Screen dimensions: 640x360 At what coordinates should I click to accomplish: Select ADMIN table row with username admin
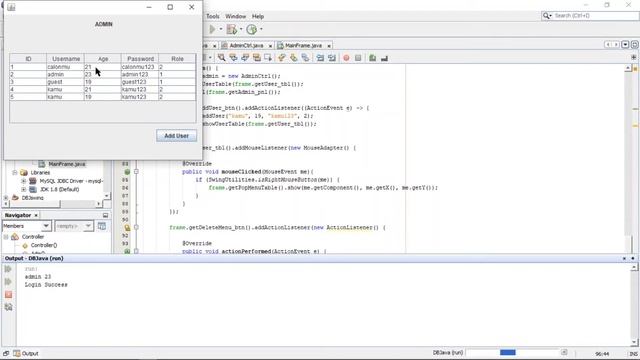tap(102, 74)
